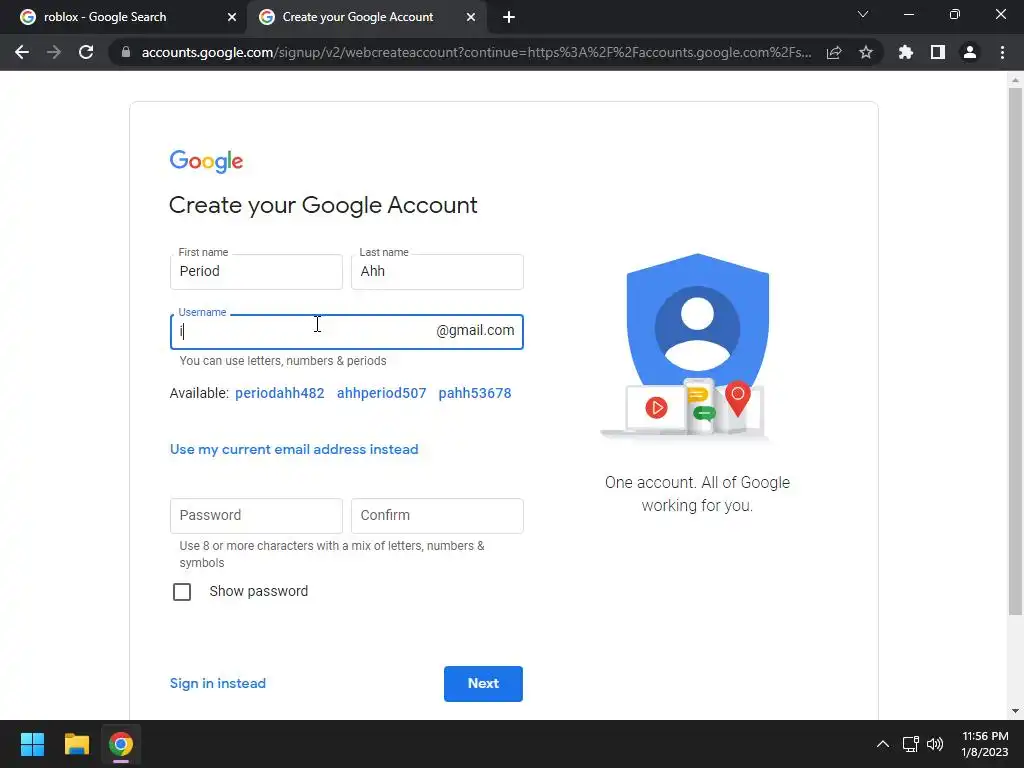The image size is (1024, 768).
Task: Open the volume speaker icon
Action: (935, 744)
